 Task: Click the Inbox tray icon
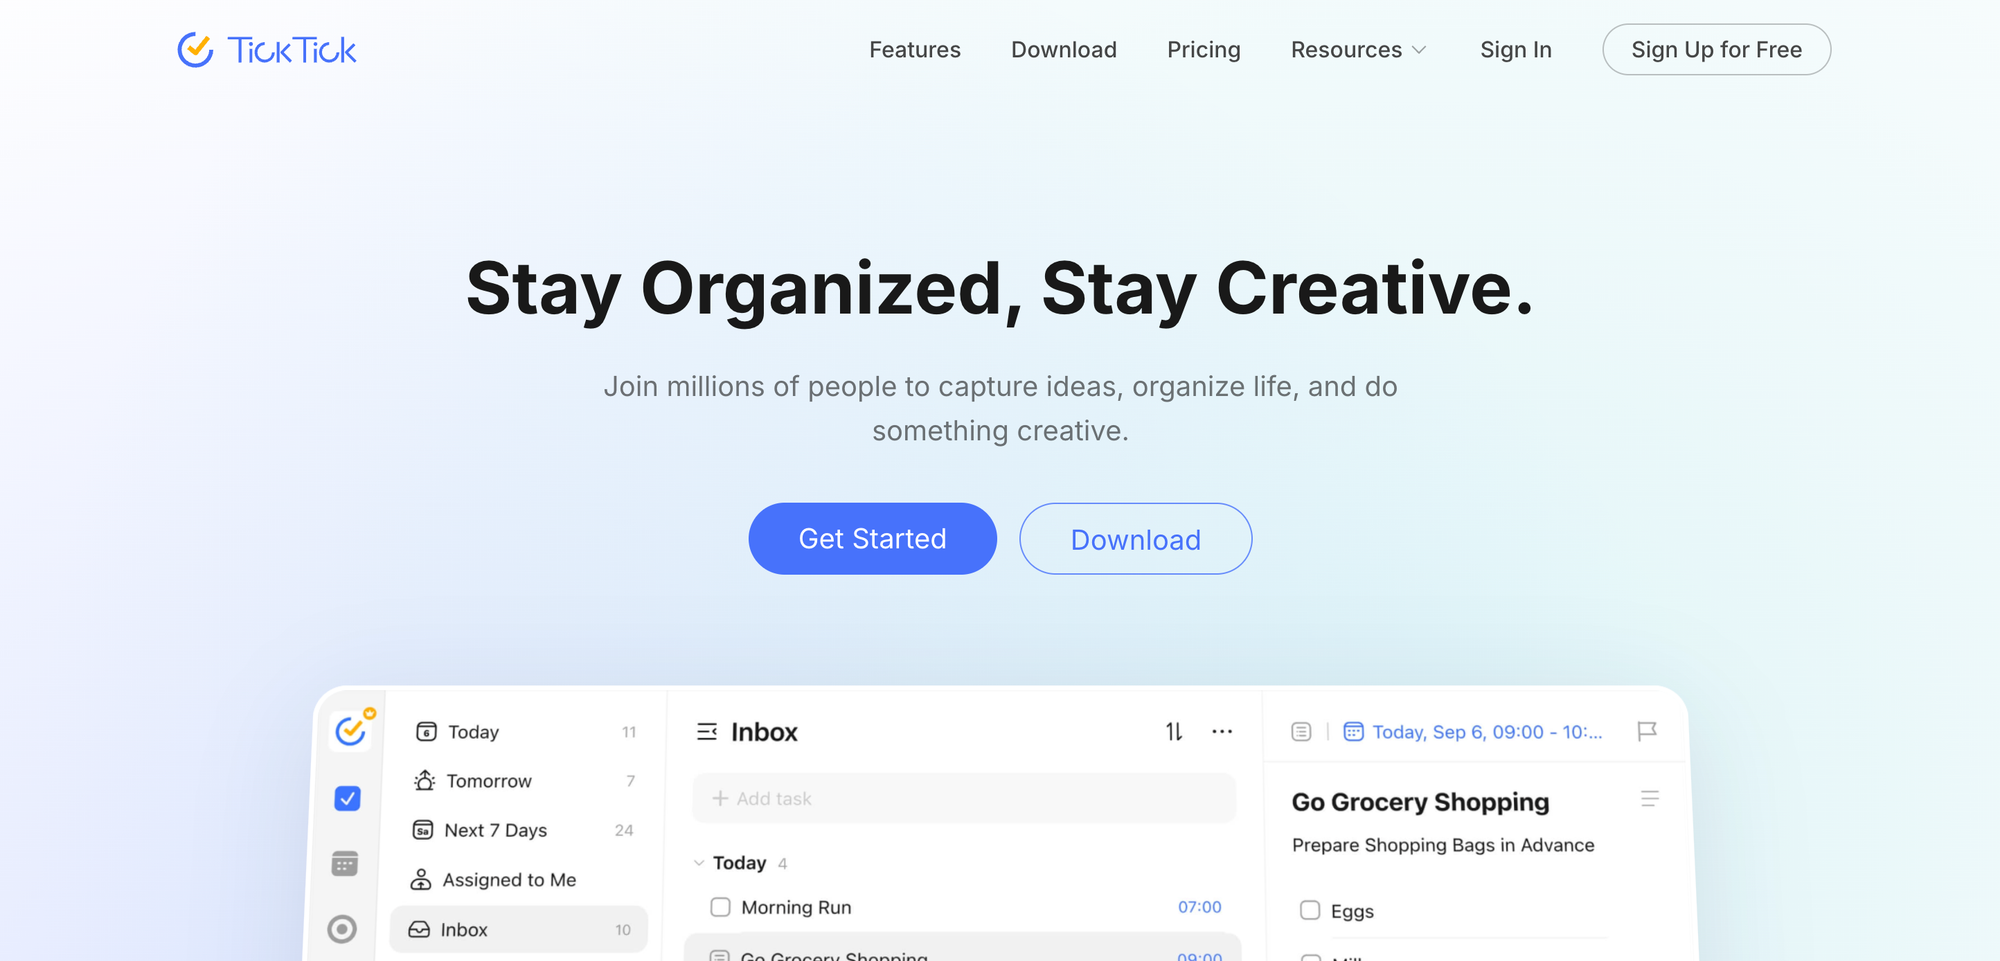pos(419,929)
